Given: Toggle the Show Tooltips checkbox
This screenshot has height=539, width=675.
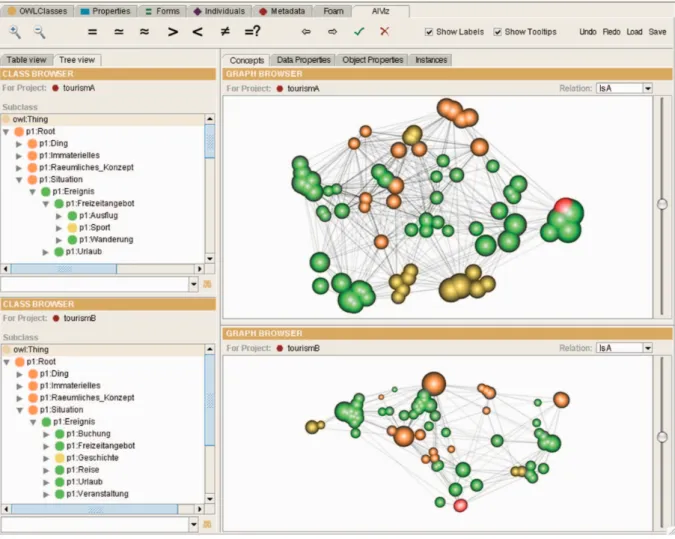Looking at the screenshot, I should pos(498,32).
